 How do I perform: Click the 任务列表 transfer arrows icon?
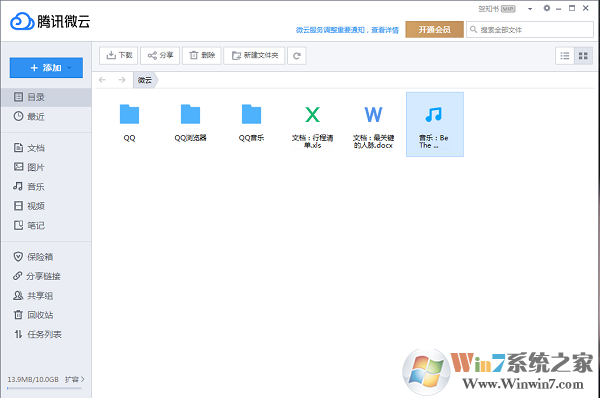click(x=18, y=334)
